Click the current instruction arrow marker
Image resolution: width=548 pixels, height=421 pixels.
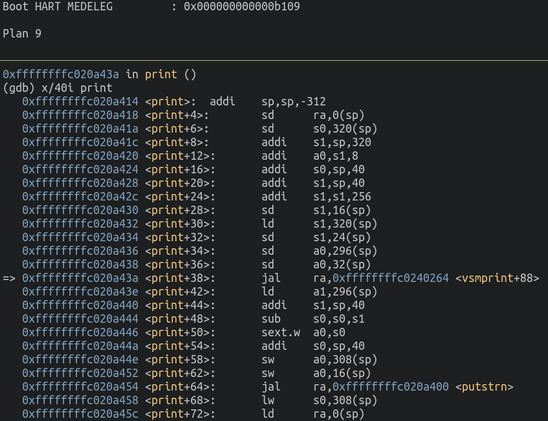[9, 278]
